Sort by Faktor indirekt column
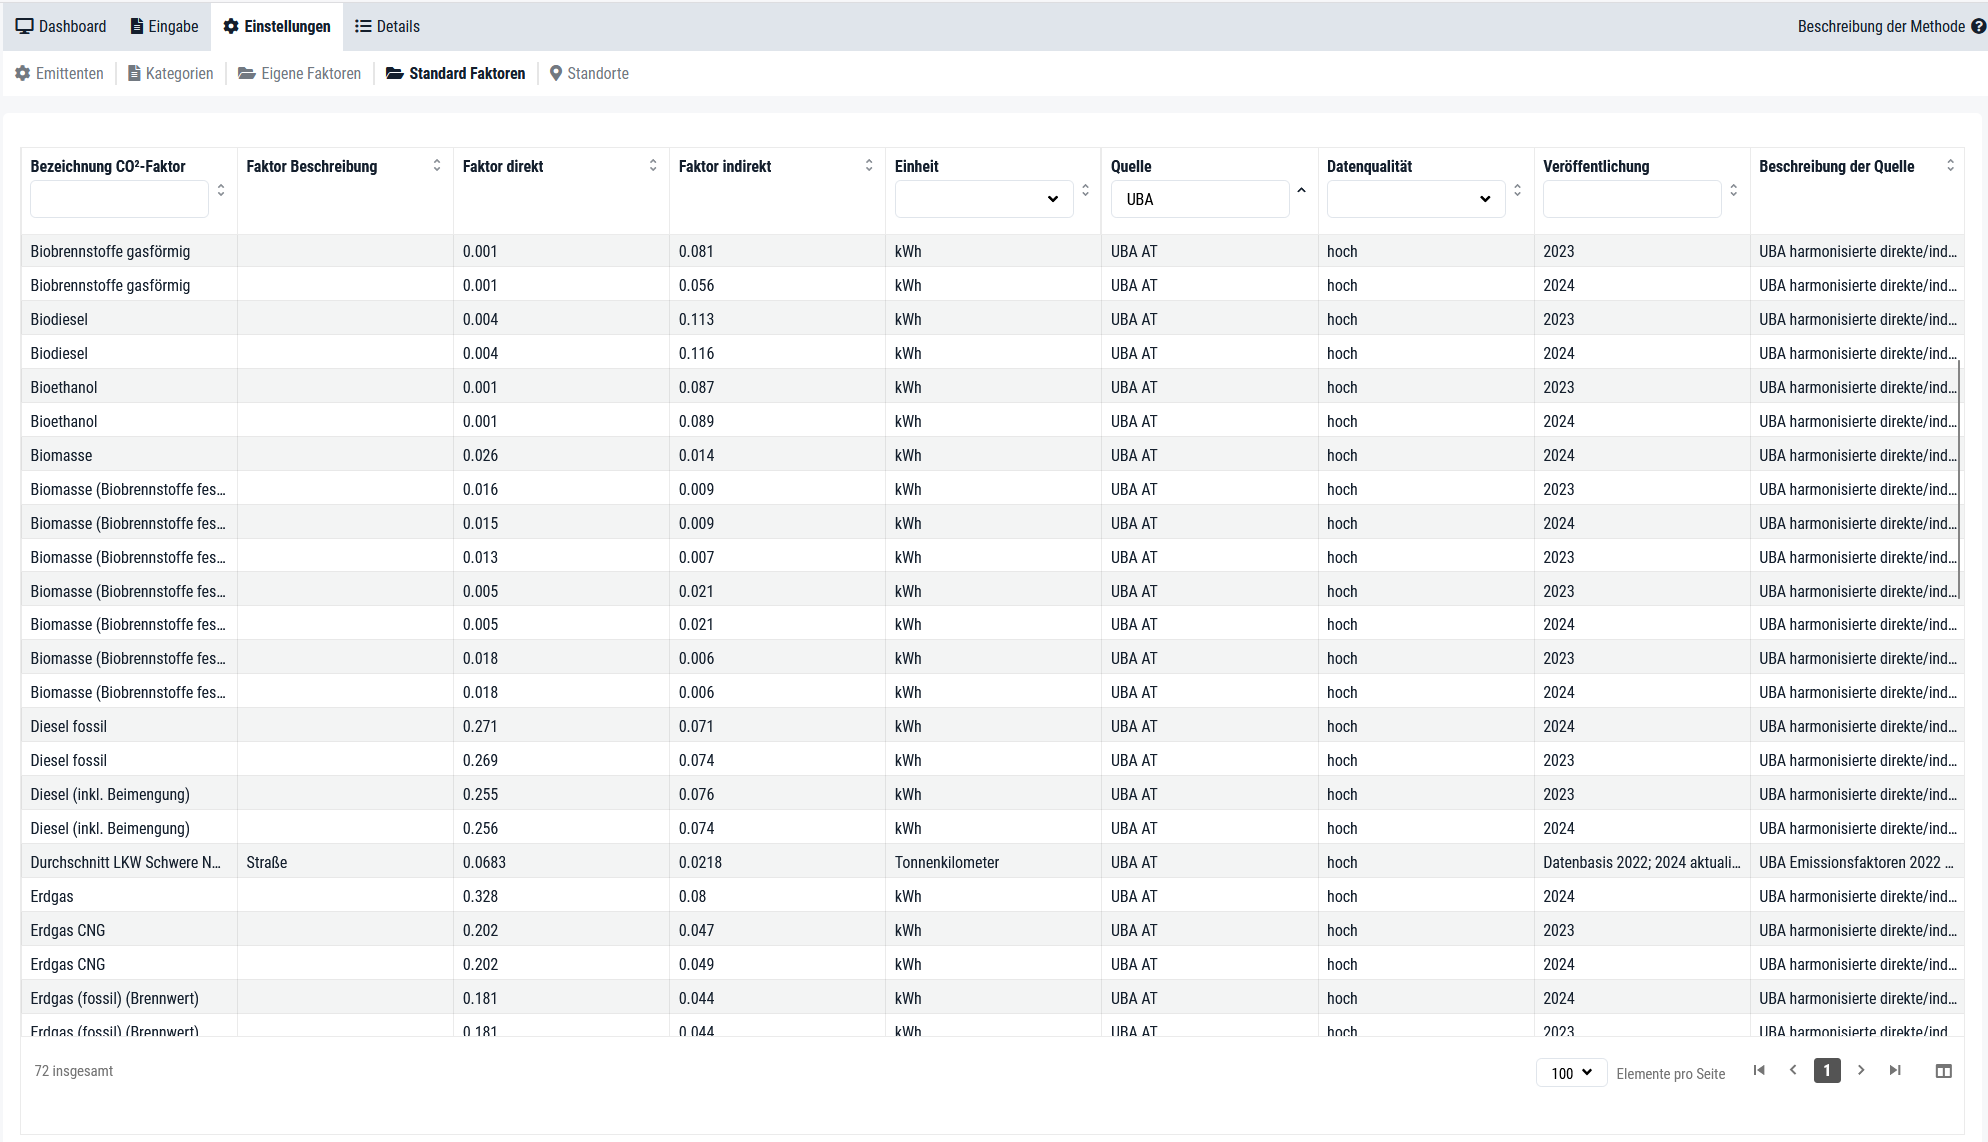This screenshot has width=1988, height=1142. pyautogui.click(x=869, y=165)
